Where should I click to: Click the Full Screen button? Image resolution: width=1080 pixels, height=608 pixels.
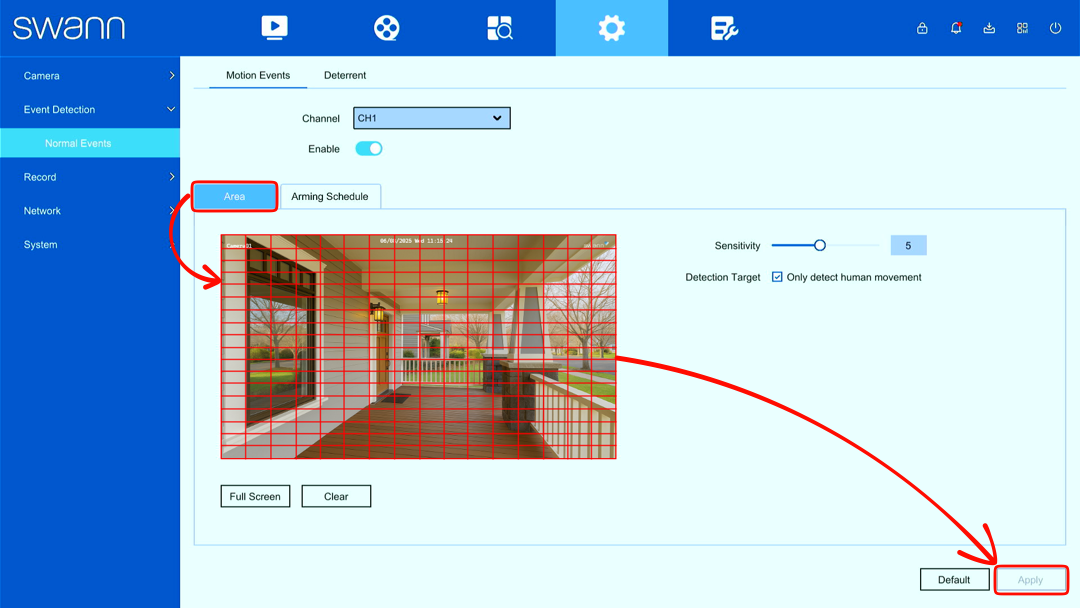coord(255,496)
